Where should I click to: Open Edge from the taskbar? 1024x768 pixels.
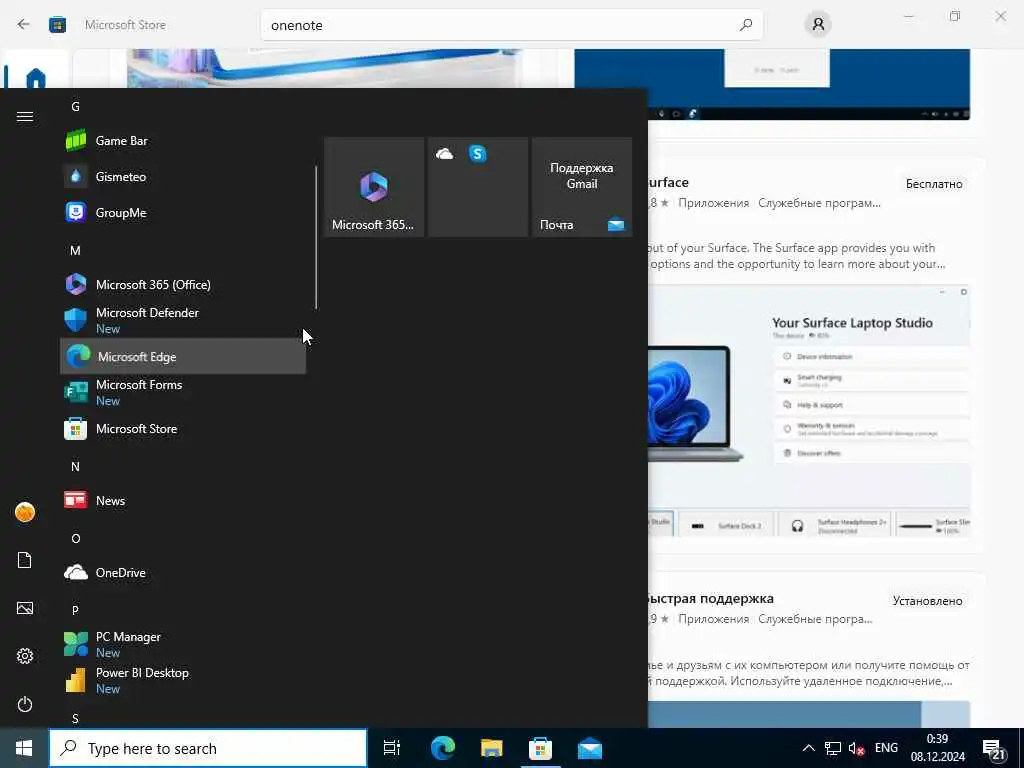pos(443,748)
